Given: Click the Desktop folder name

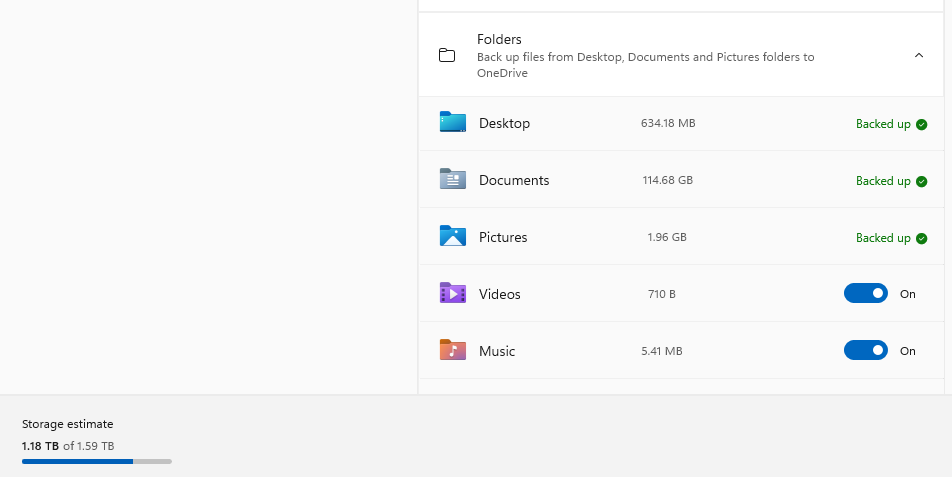Looking at the screenshot, I should [x=504, y=123].
